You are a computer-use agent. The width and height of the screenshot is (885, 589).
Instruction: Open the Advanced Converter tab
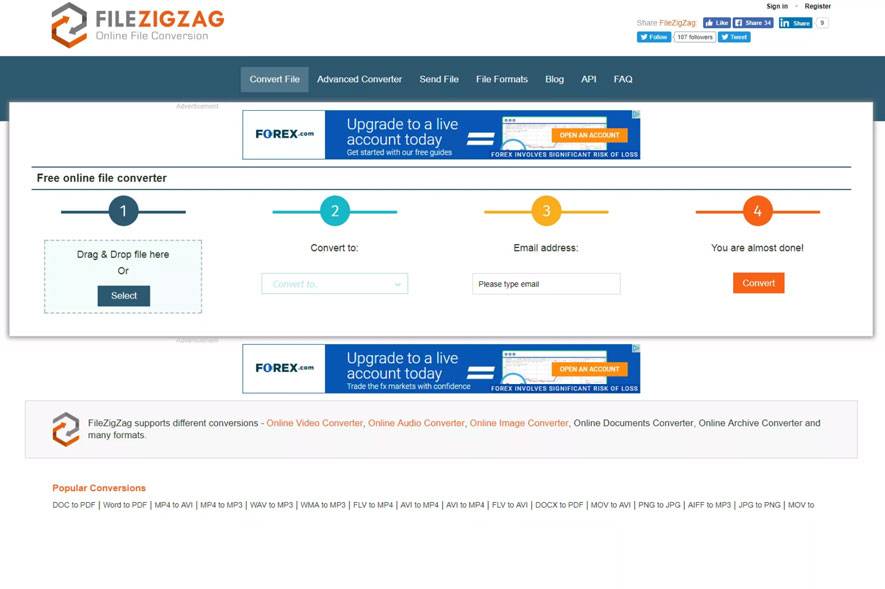pyautogui.click(x=359, y=79)
